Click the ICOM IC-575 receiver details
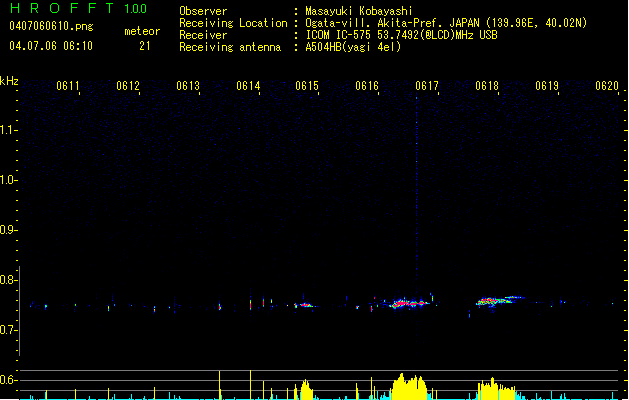This screenshot has height=400, width=629. pyautogui.click(x=402, y=35)
